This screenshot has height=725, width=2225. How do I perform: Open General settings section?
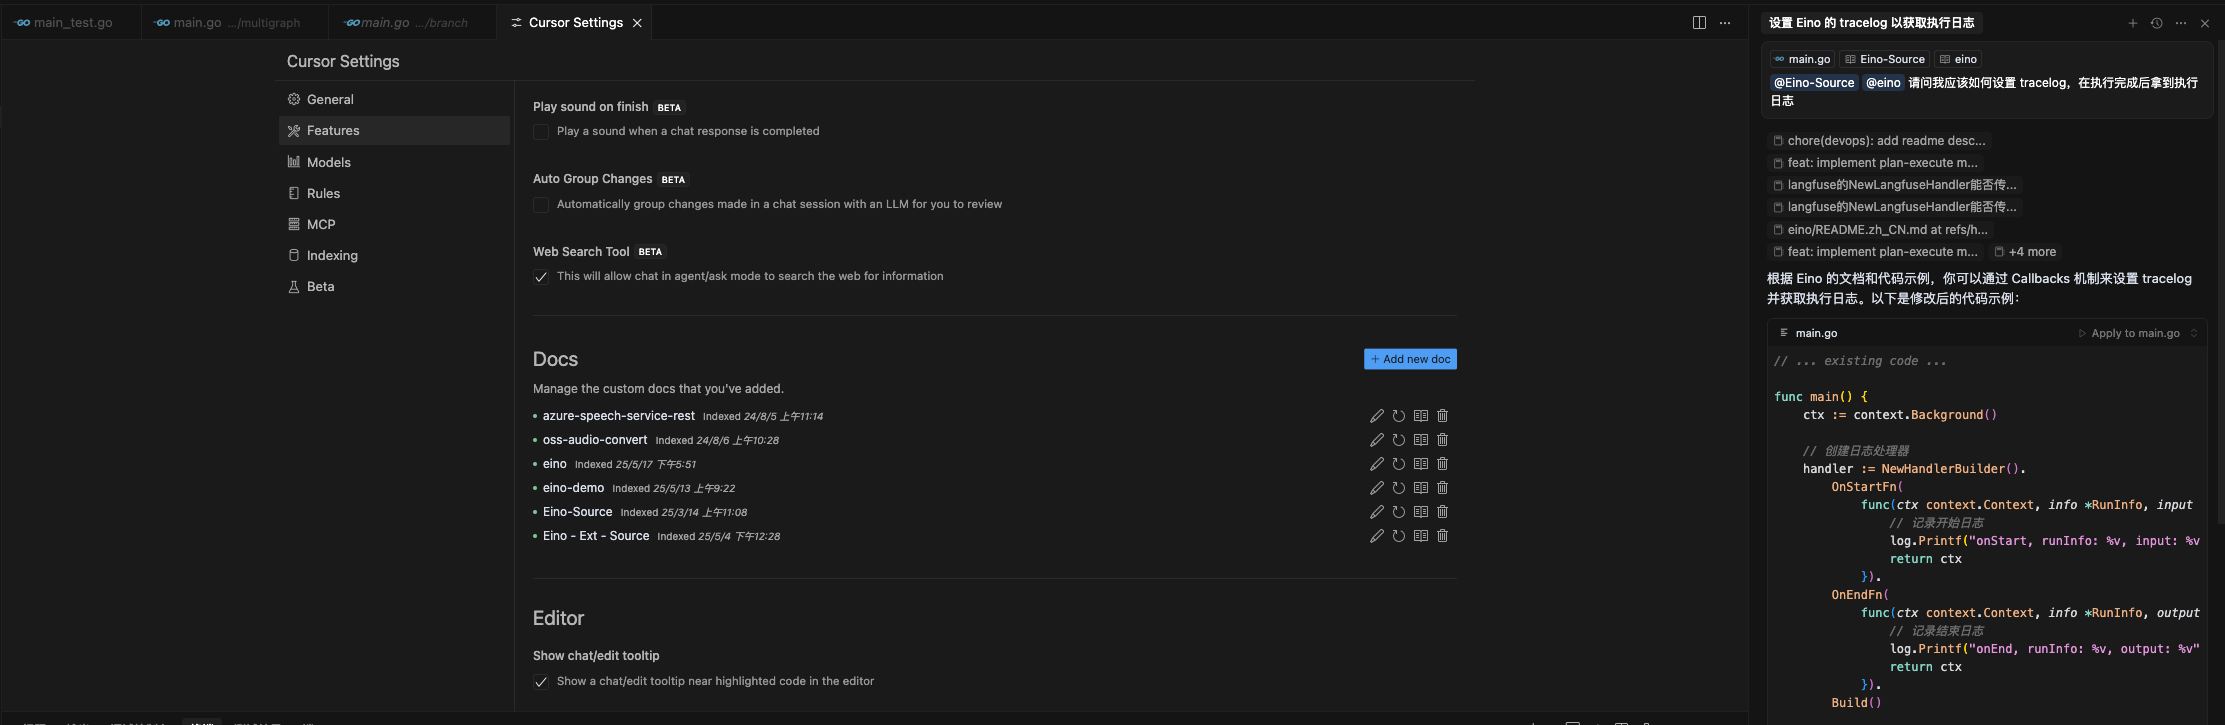click(x=394, y=99)
